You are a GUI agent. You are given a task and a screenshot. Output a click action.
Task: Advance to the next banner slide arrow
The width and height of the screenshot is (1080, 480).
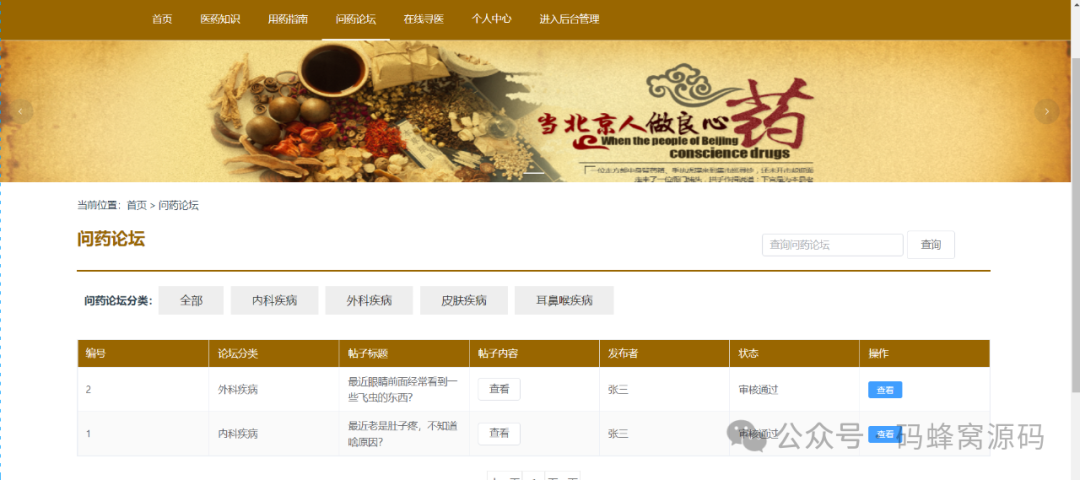pos(1047,111)
